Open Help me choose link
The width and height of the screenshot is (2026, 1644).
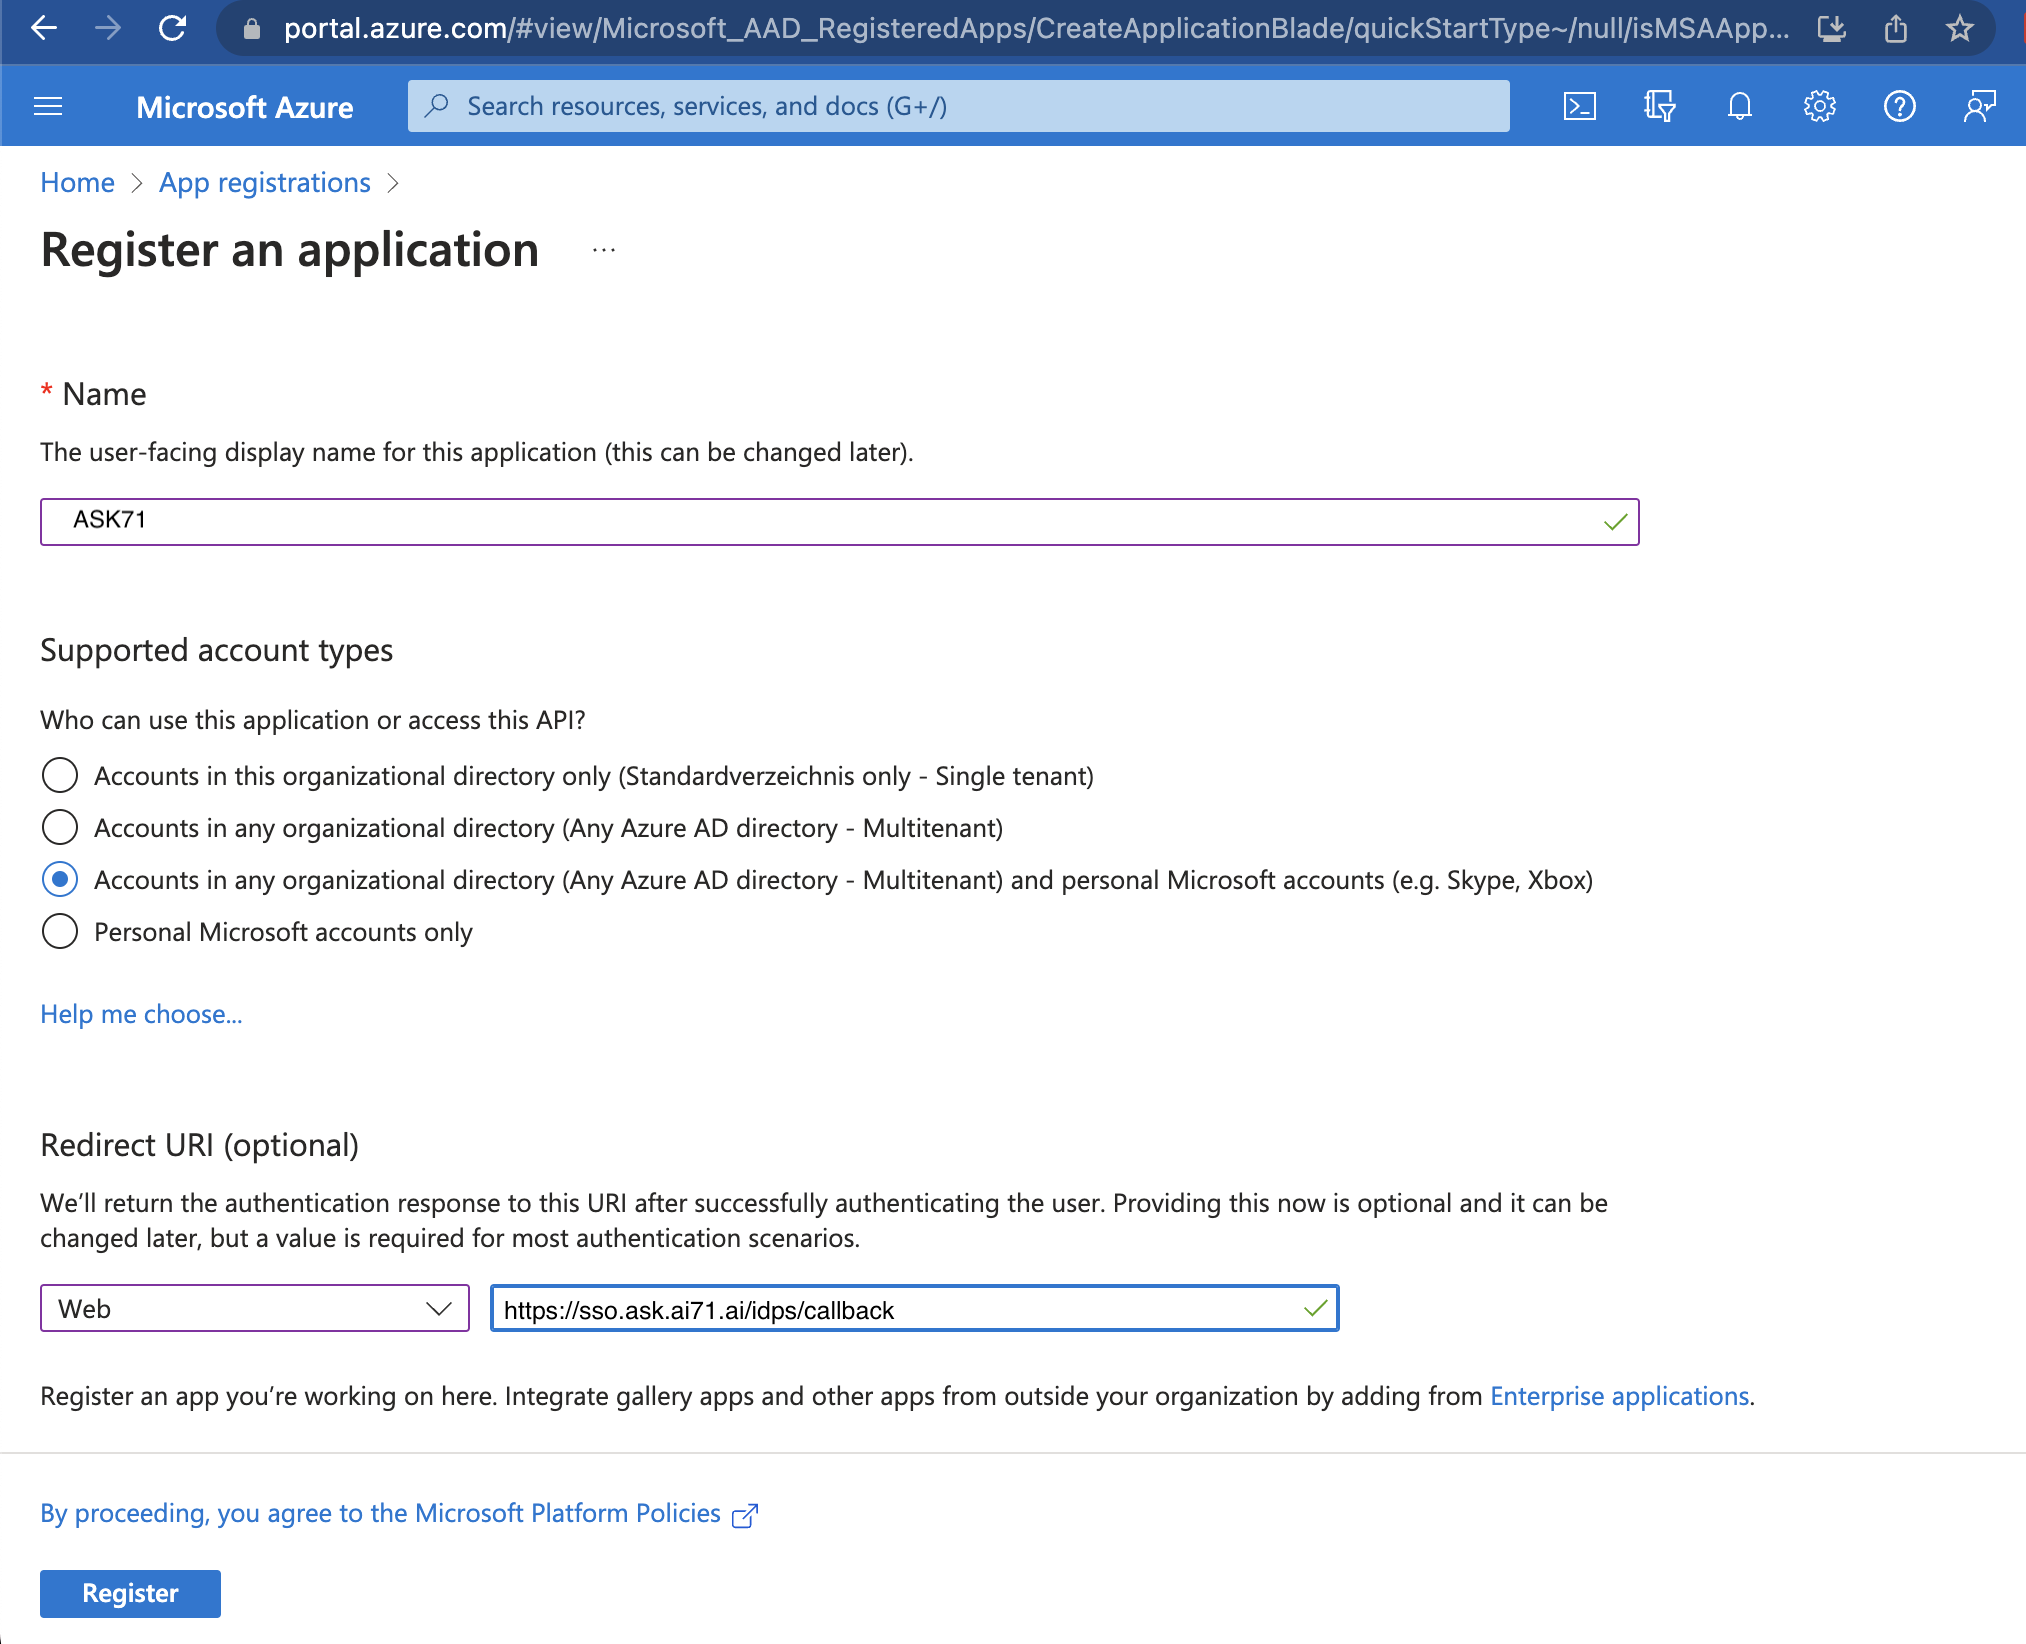point(141,1014)
